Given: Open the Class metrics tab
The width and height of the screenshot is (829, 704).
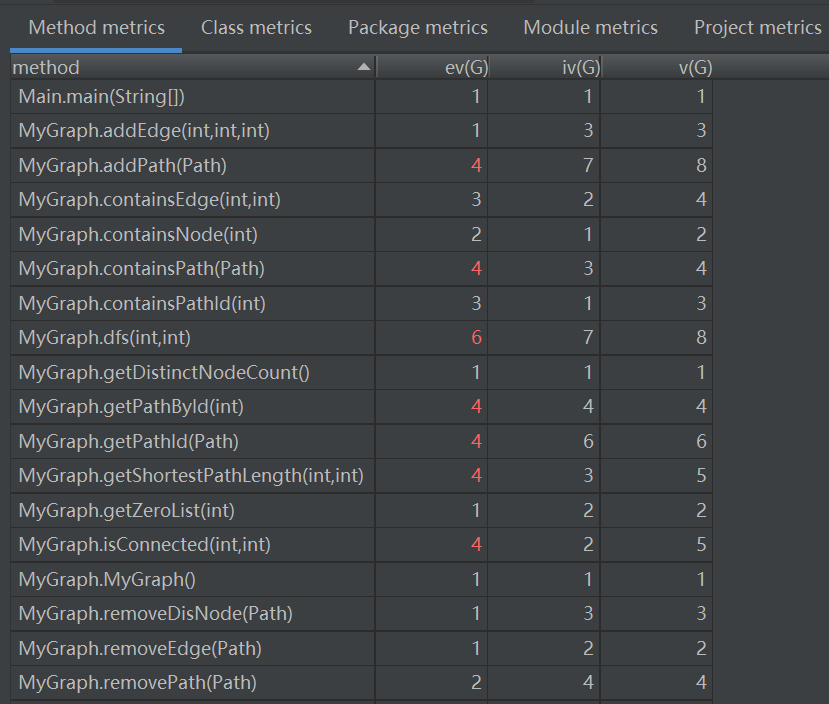Looking at the screenshot, I should pyautogui.click(x=256, y=27).
